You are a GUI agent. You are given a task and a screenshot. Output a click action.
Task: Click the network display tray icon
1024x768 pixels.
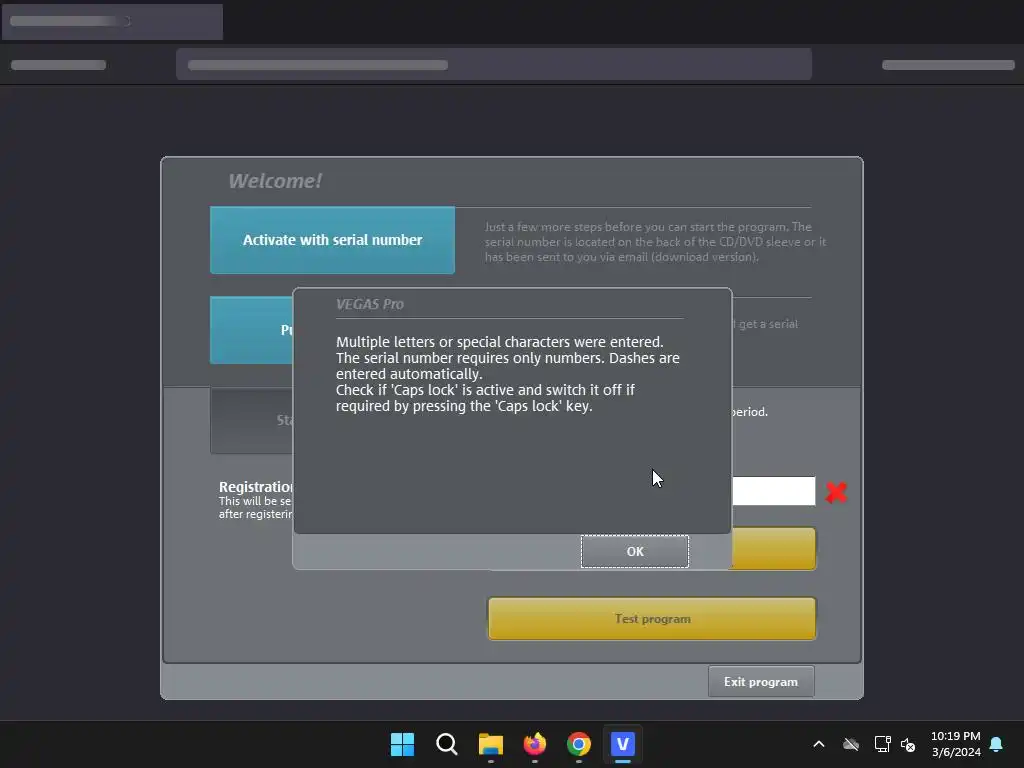[882, 744]
